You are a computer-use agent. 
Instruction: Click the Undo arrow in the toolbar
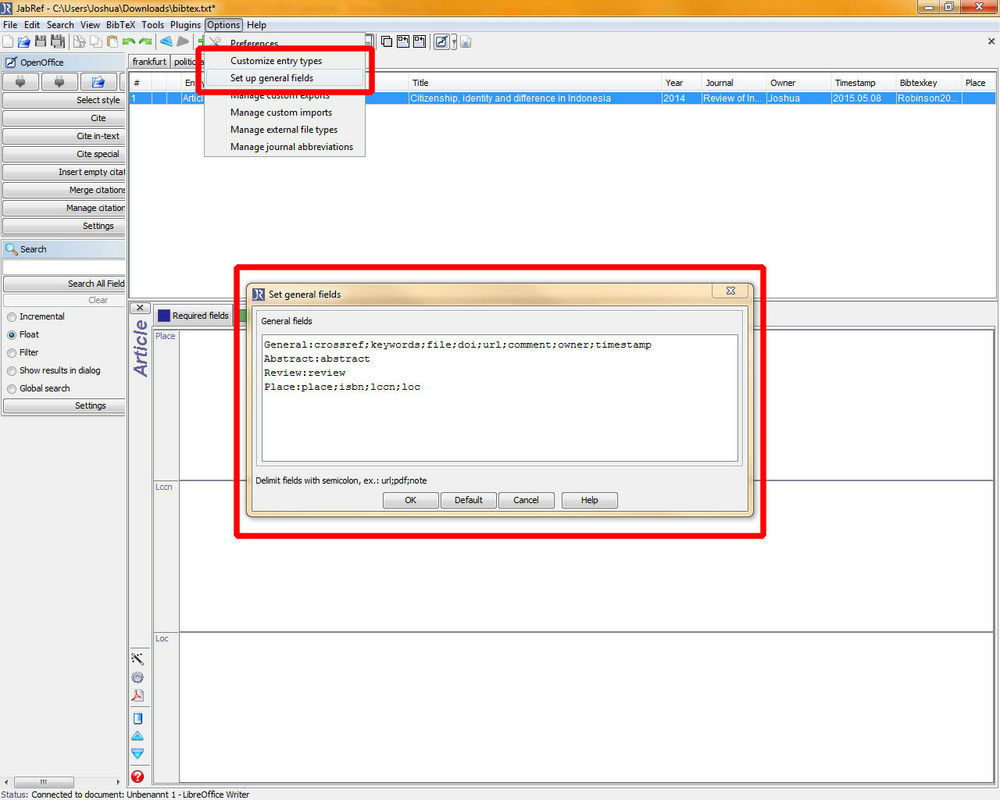(x=128, y=41)
